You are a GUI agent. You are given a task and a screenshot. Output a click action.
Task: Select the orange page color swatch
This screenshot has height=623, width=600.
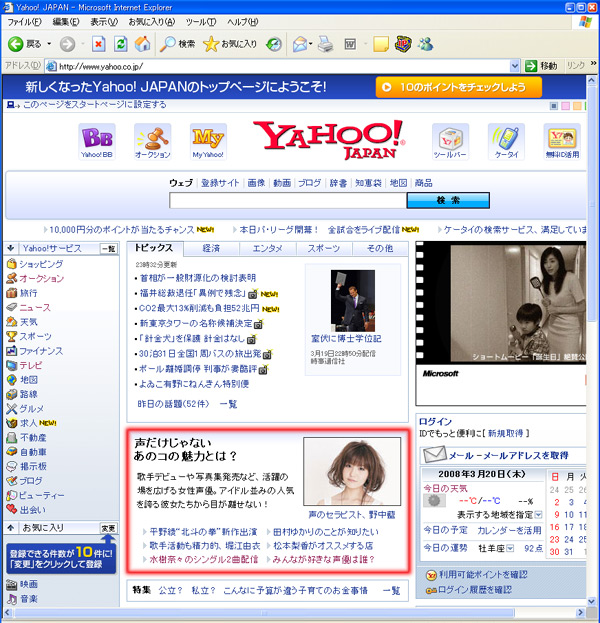click(x=577, y=106)
